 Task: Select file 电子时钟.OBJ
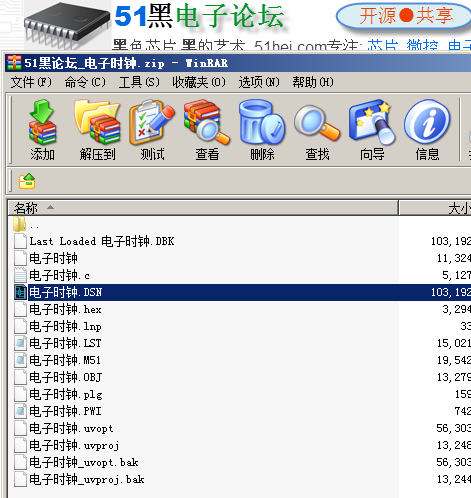pos(66,377)
